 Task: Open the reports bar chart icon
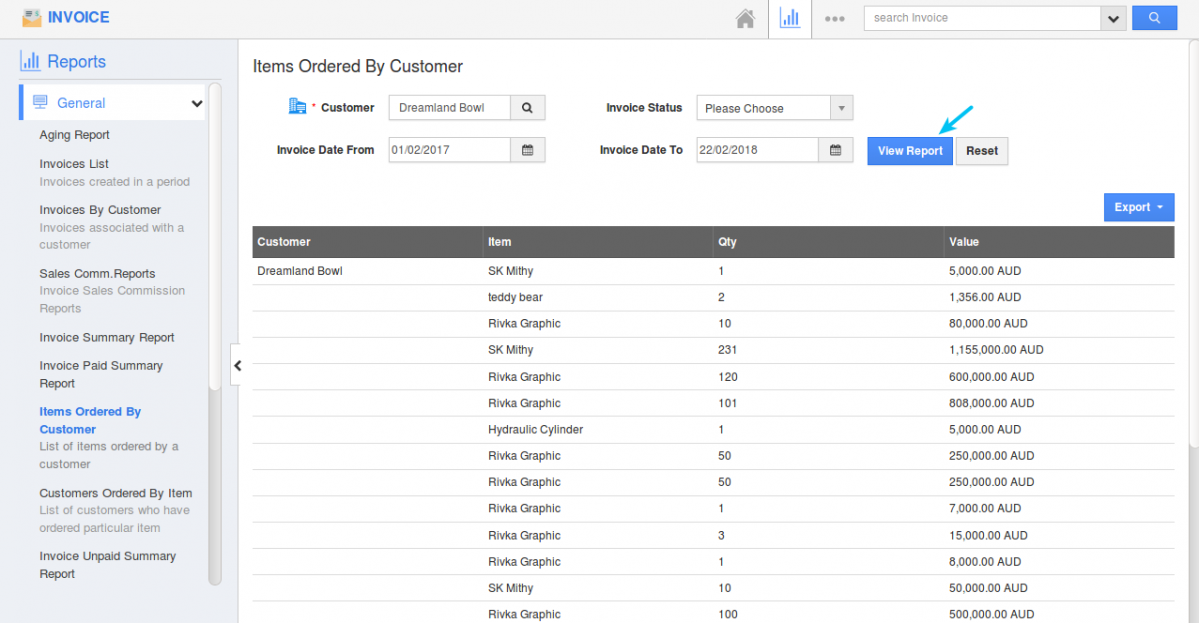coord(789,18)
